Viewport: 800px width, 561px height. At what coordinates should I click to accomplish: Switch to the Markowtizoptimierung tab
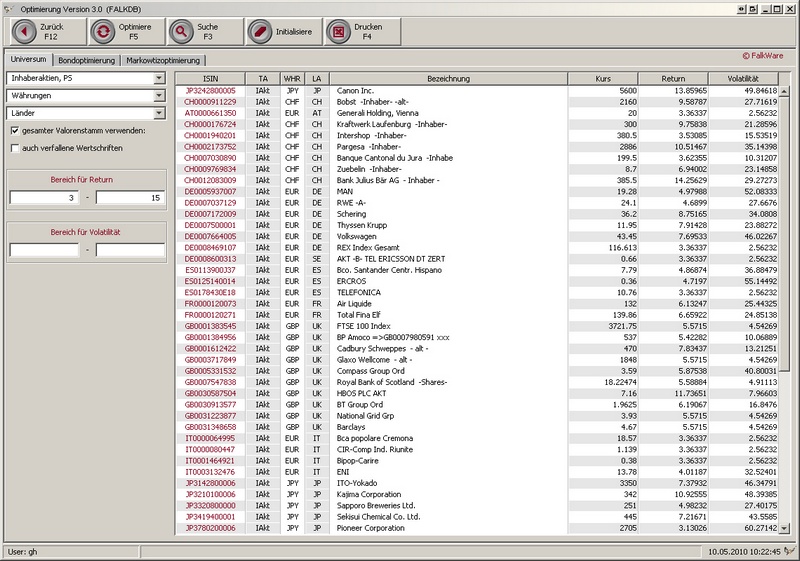tap(163, 60)
